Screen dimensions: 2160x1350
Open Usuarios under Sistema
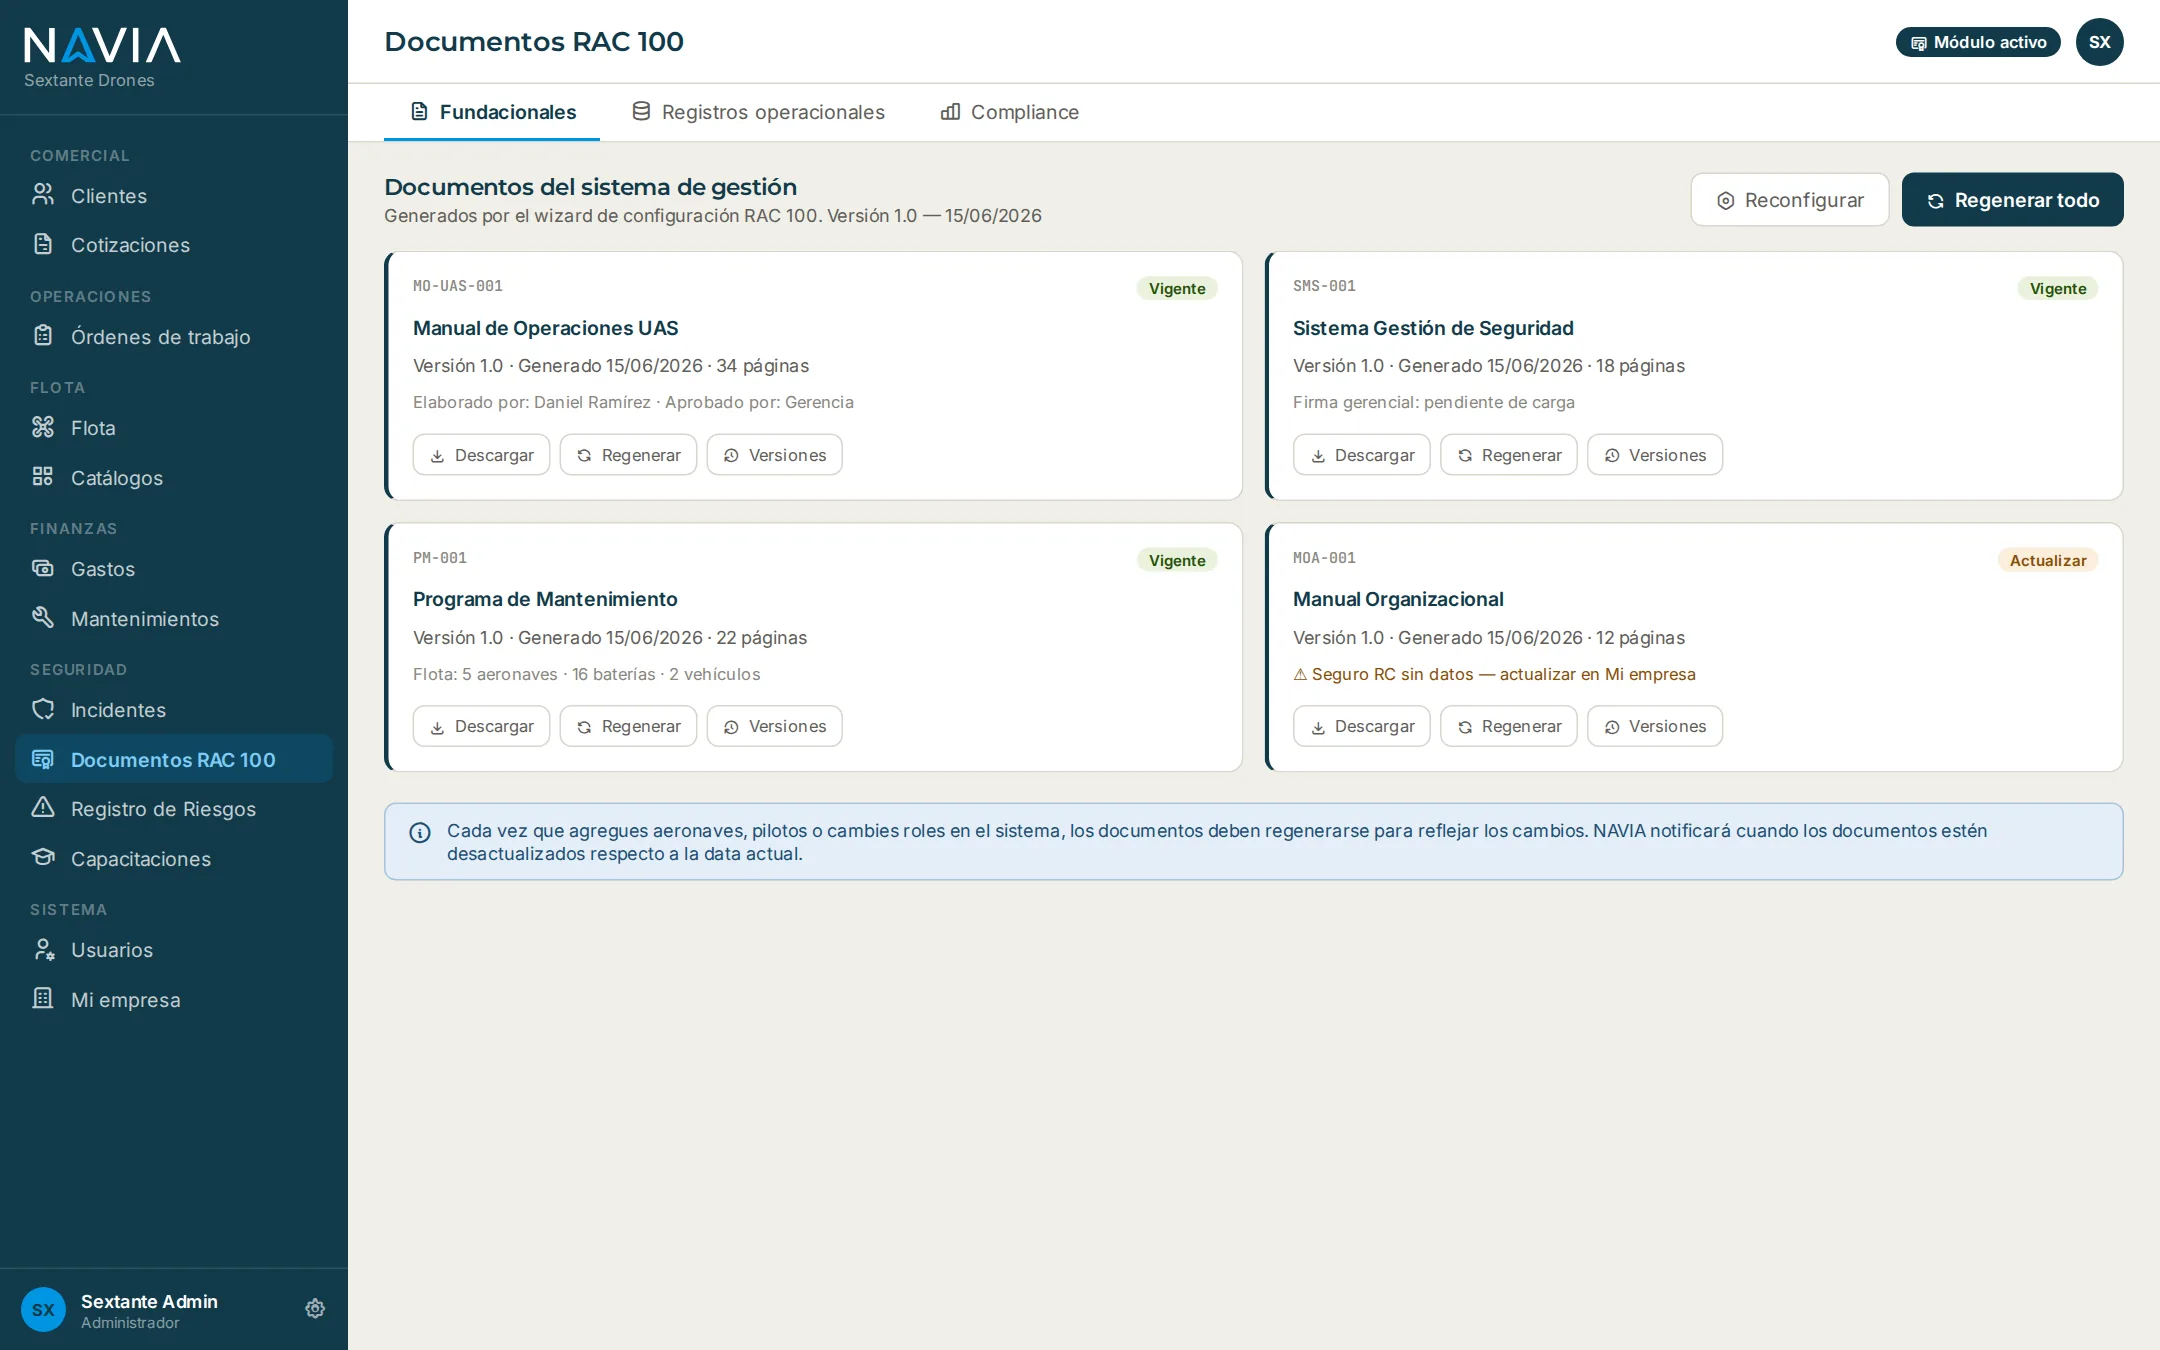pyautogui.click(x=174, y=950)
